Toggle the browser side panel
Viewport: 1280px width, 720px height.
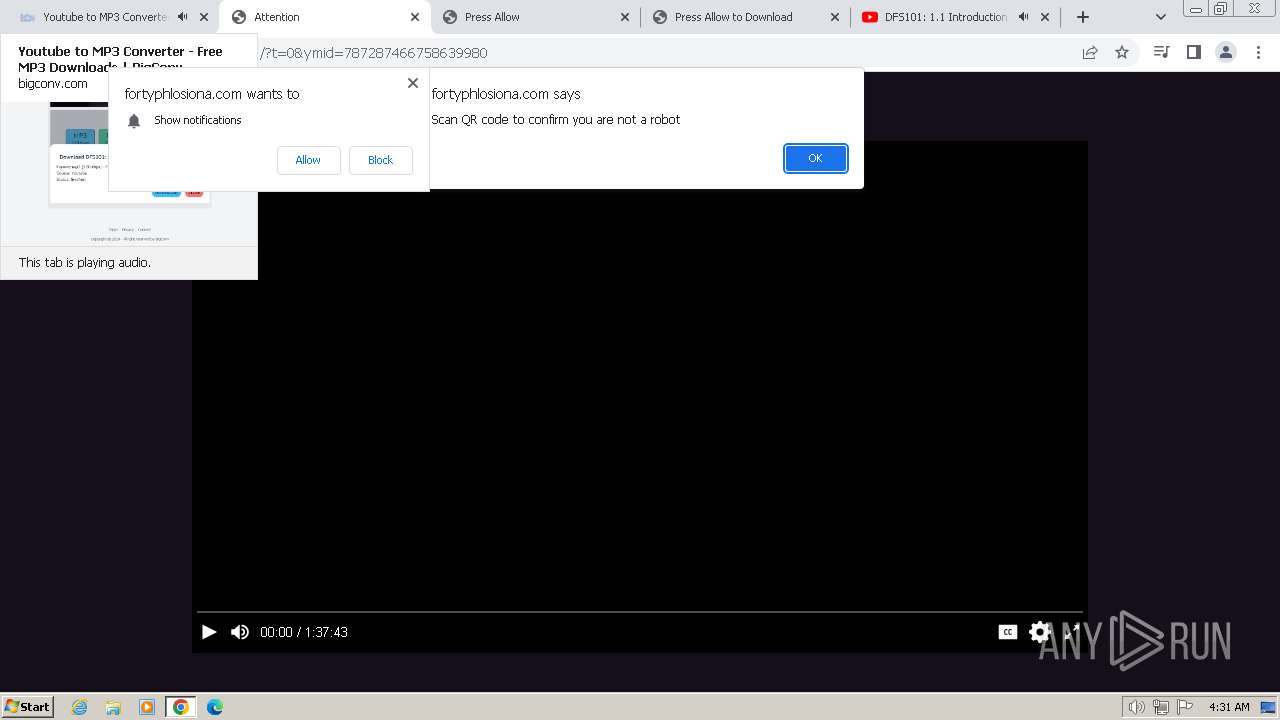tap(1193, 52)
